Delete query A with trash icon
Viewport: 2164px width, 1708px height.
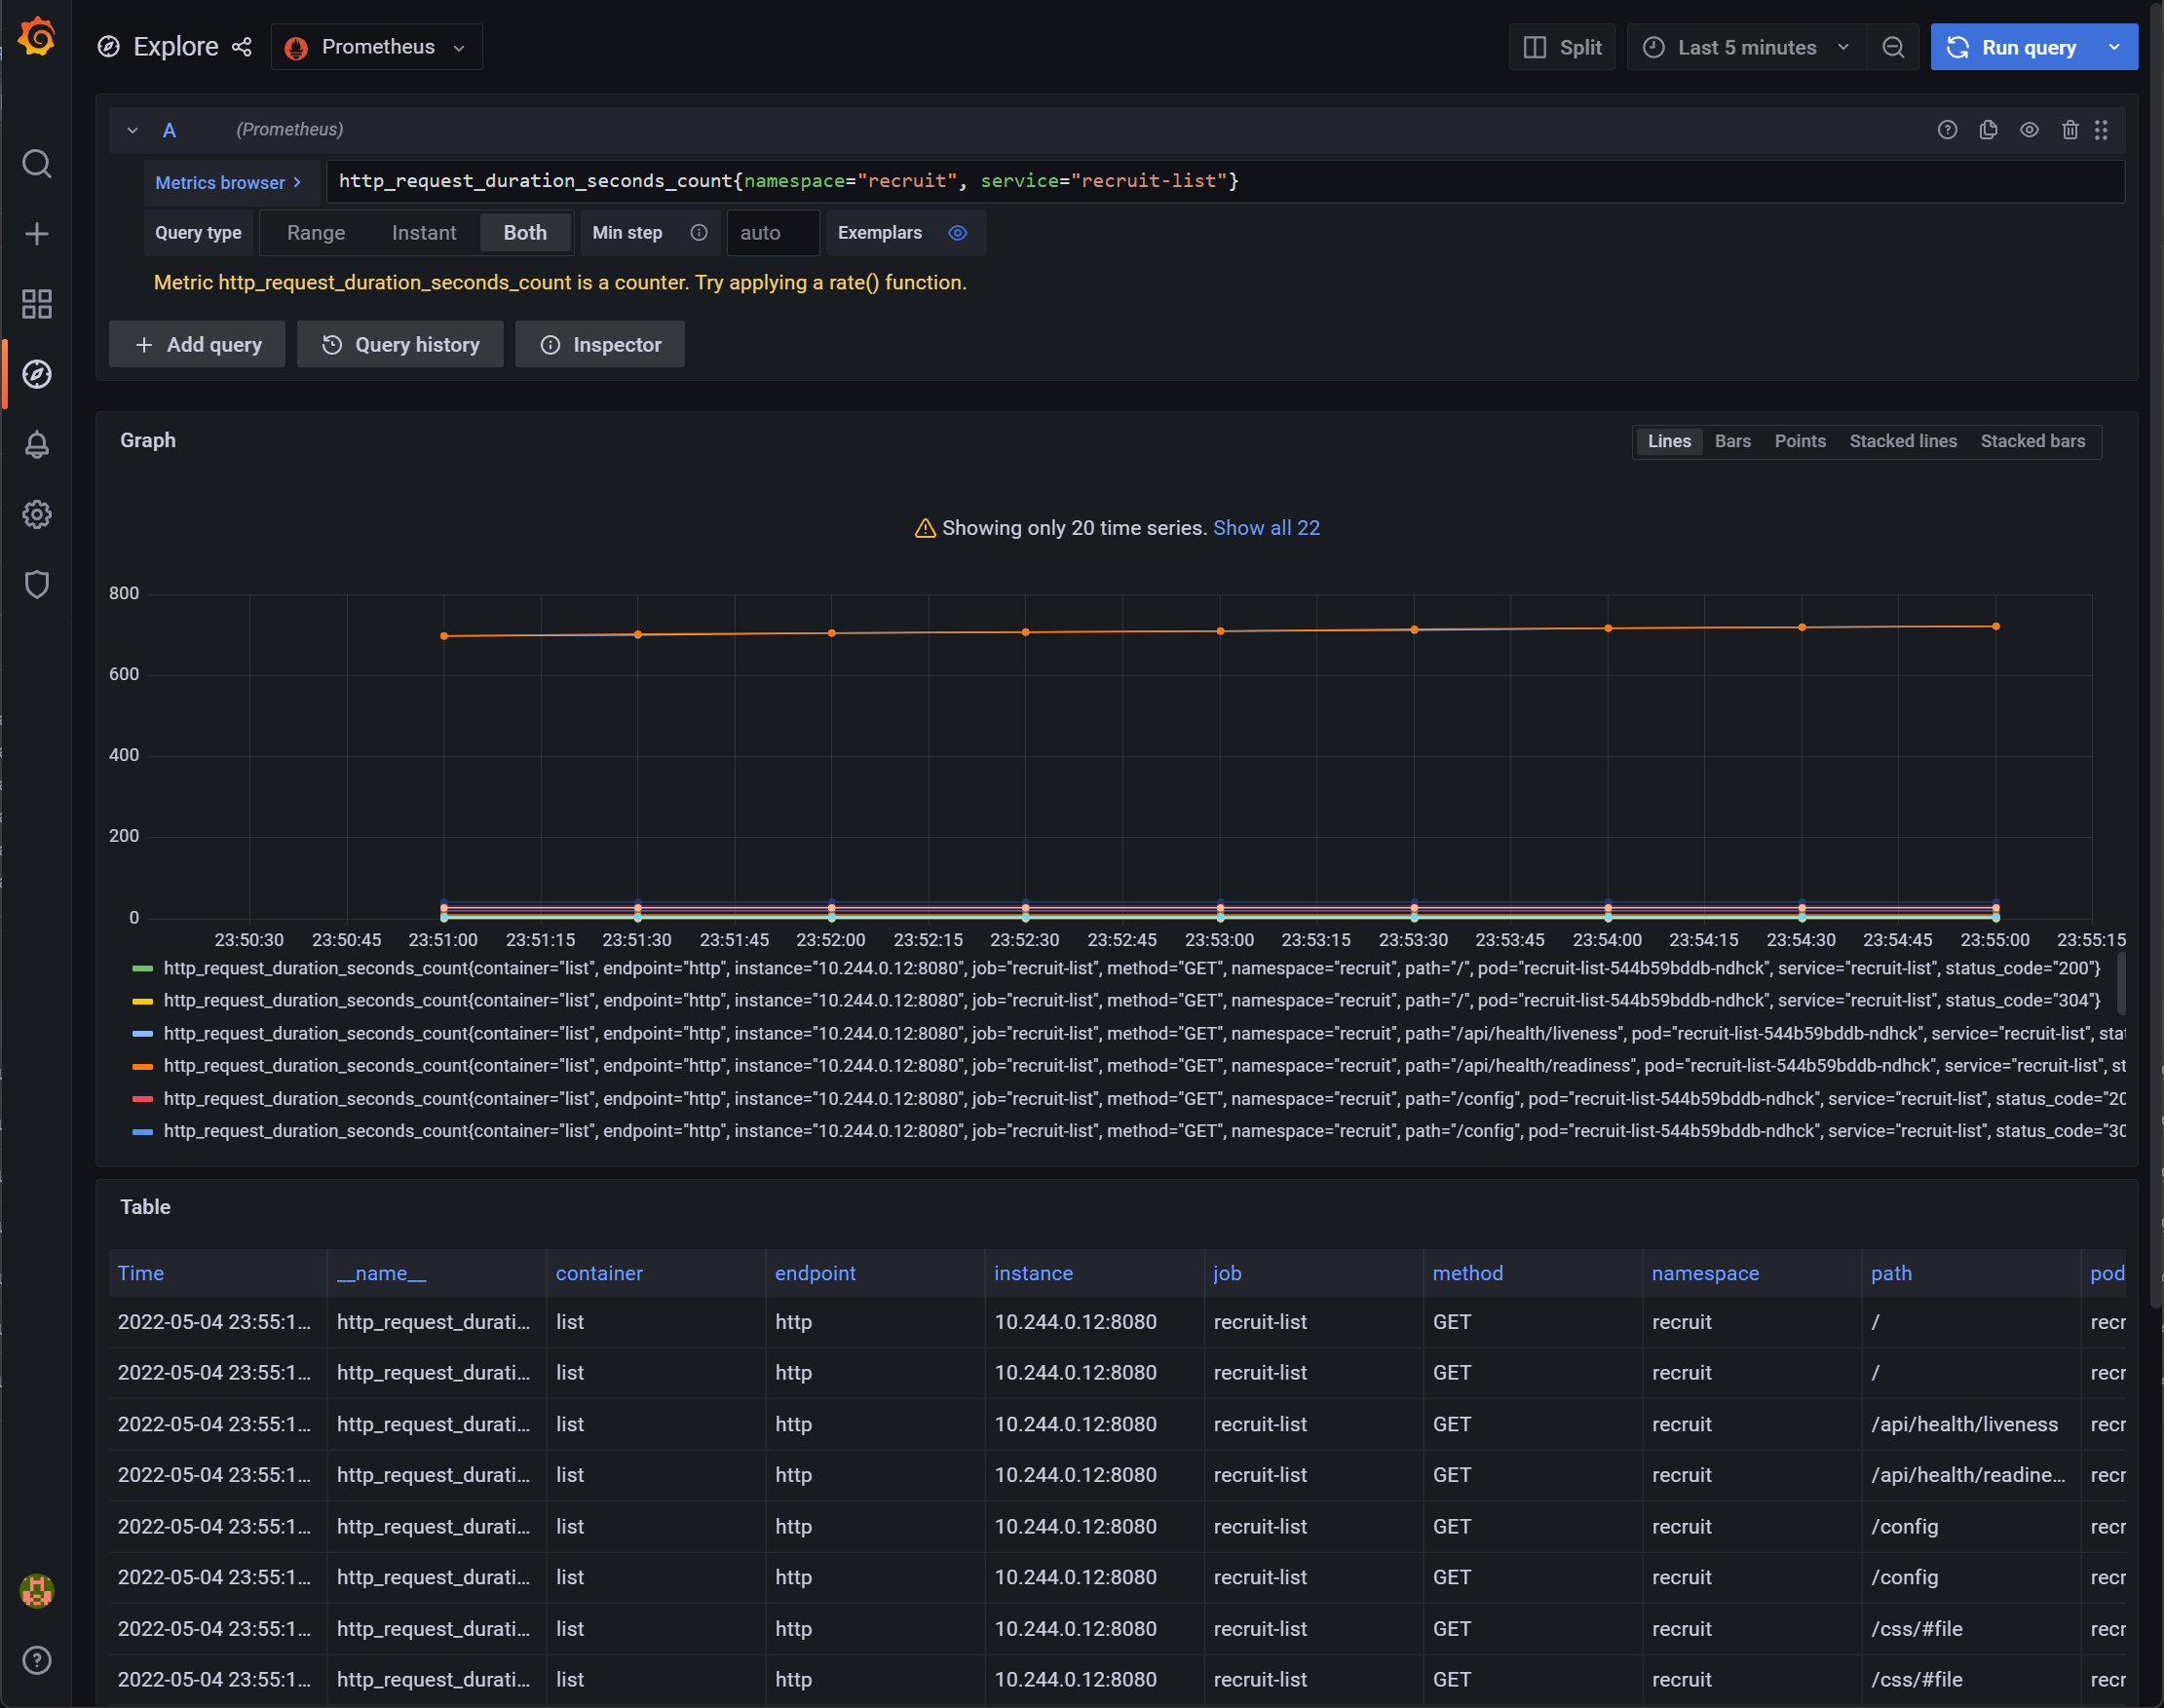click(x=2070, y=130)
